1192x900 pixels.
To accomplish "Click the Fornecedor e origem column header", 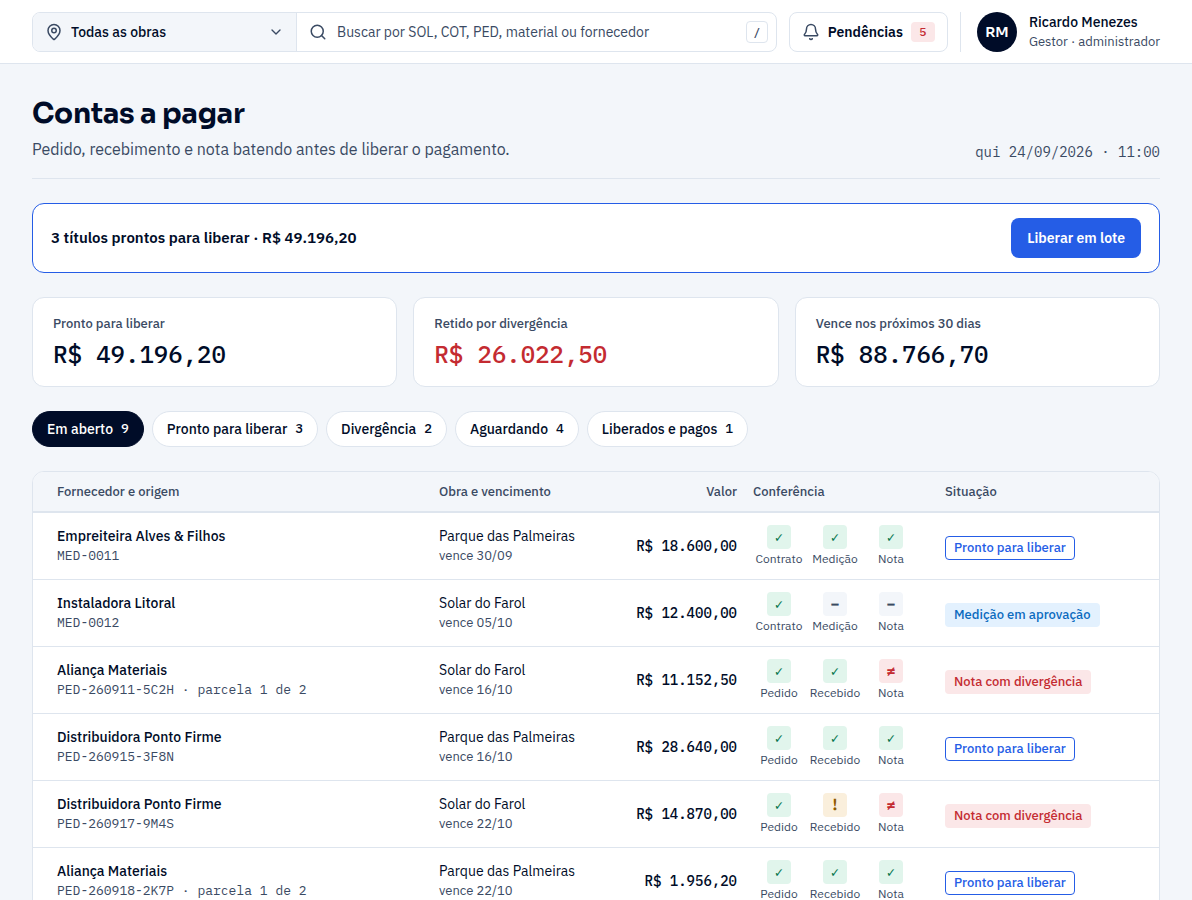I will click(118, 492).
